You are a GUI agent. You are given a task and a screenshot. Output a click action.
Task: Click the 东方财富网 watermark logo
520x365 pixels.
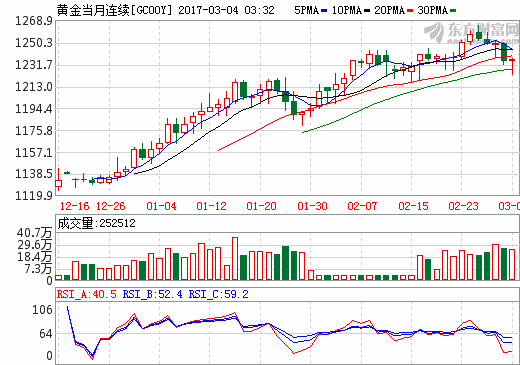click(x=471, y=32)
